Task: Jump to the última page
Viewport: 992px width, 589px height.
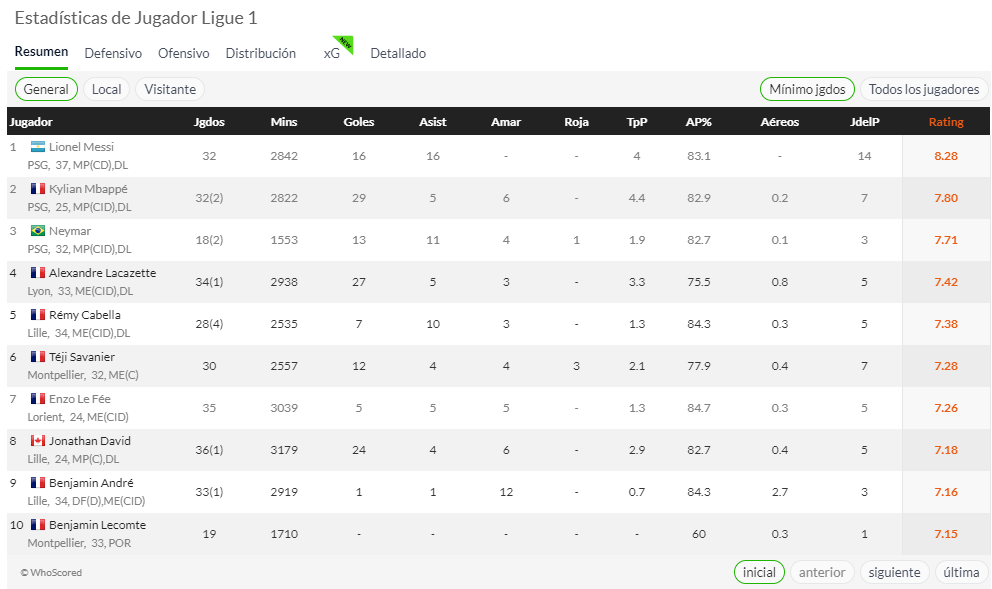Action: [x=961, y=572]
